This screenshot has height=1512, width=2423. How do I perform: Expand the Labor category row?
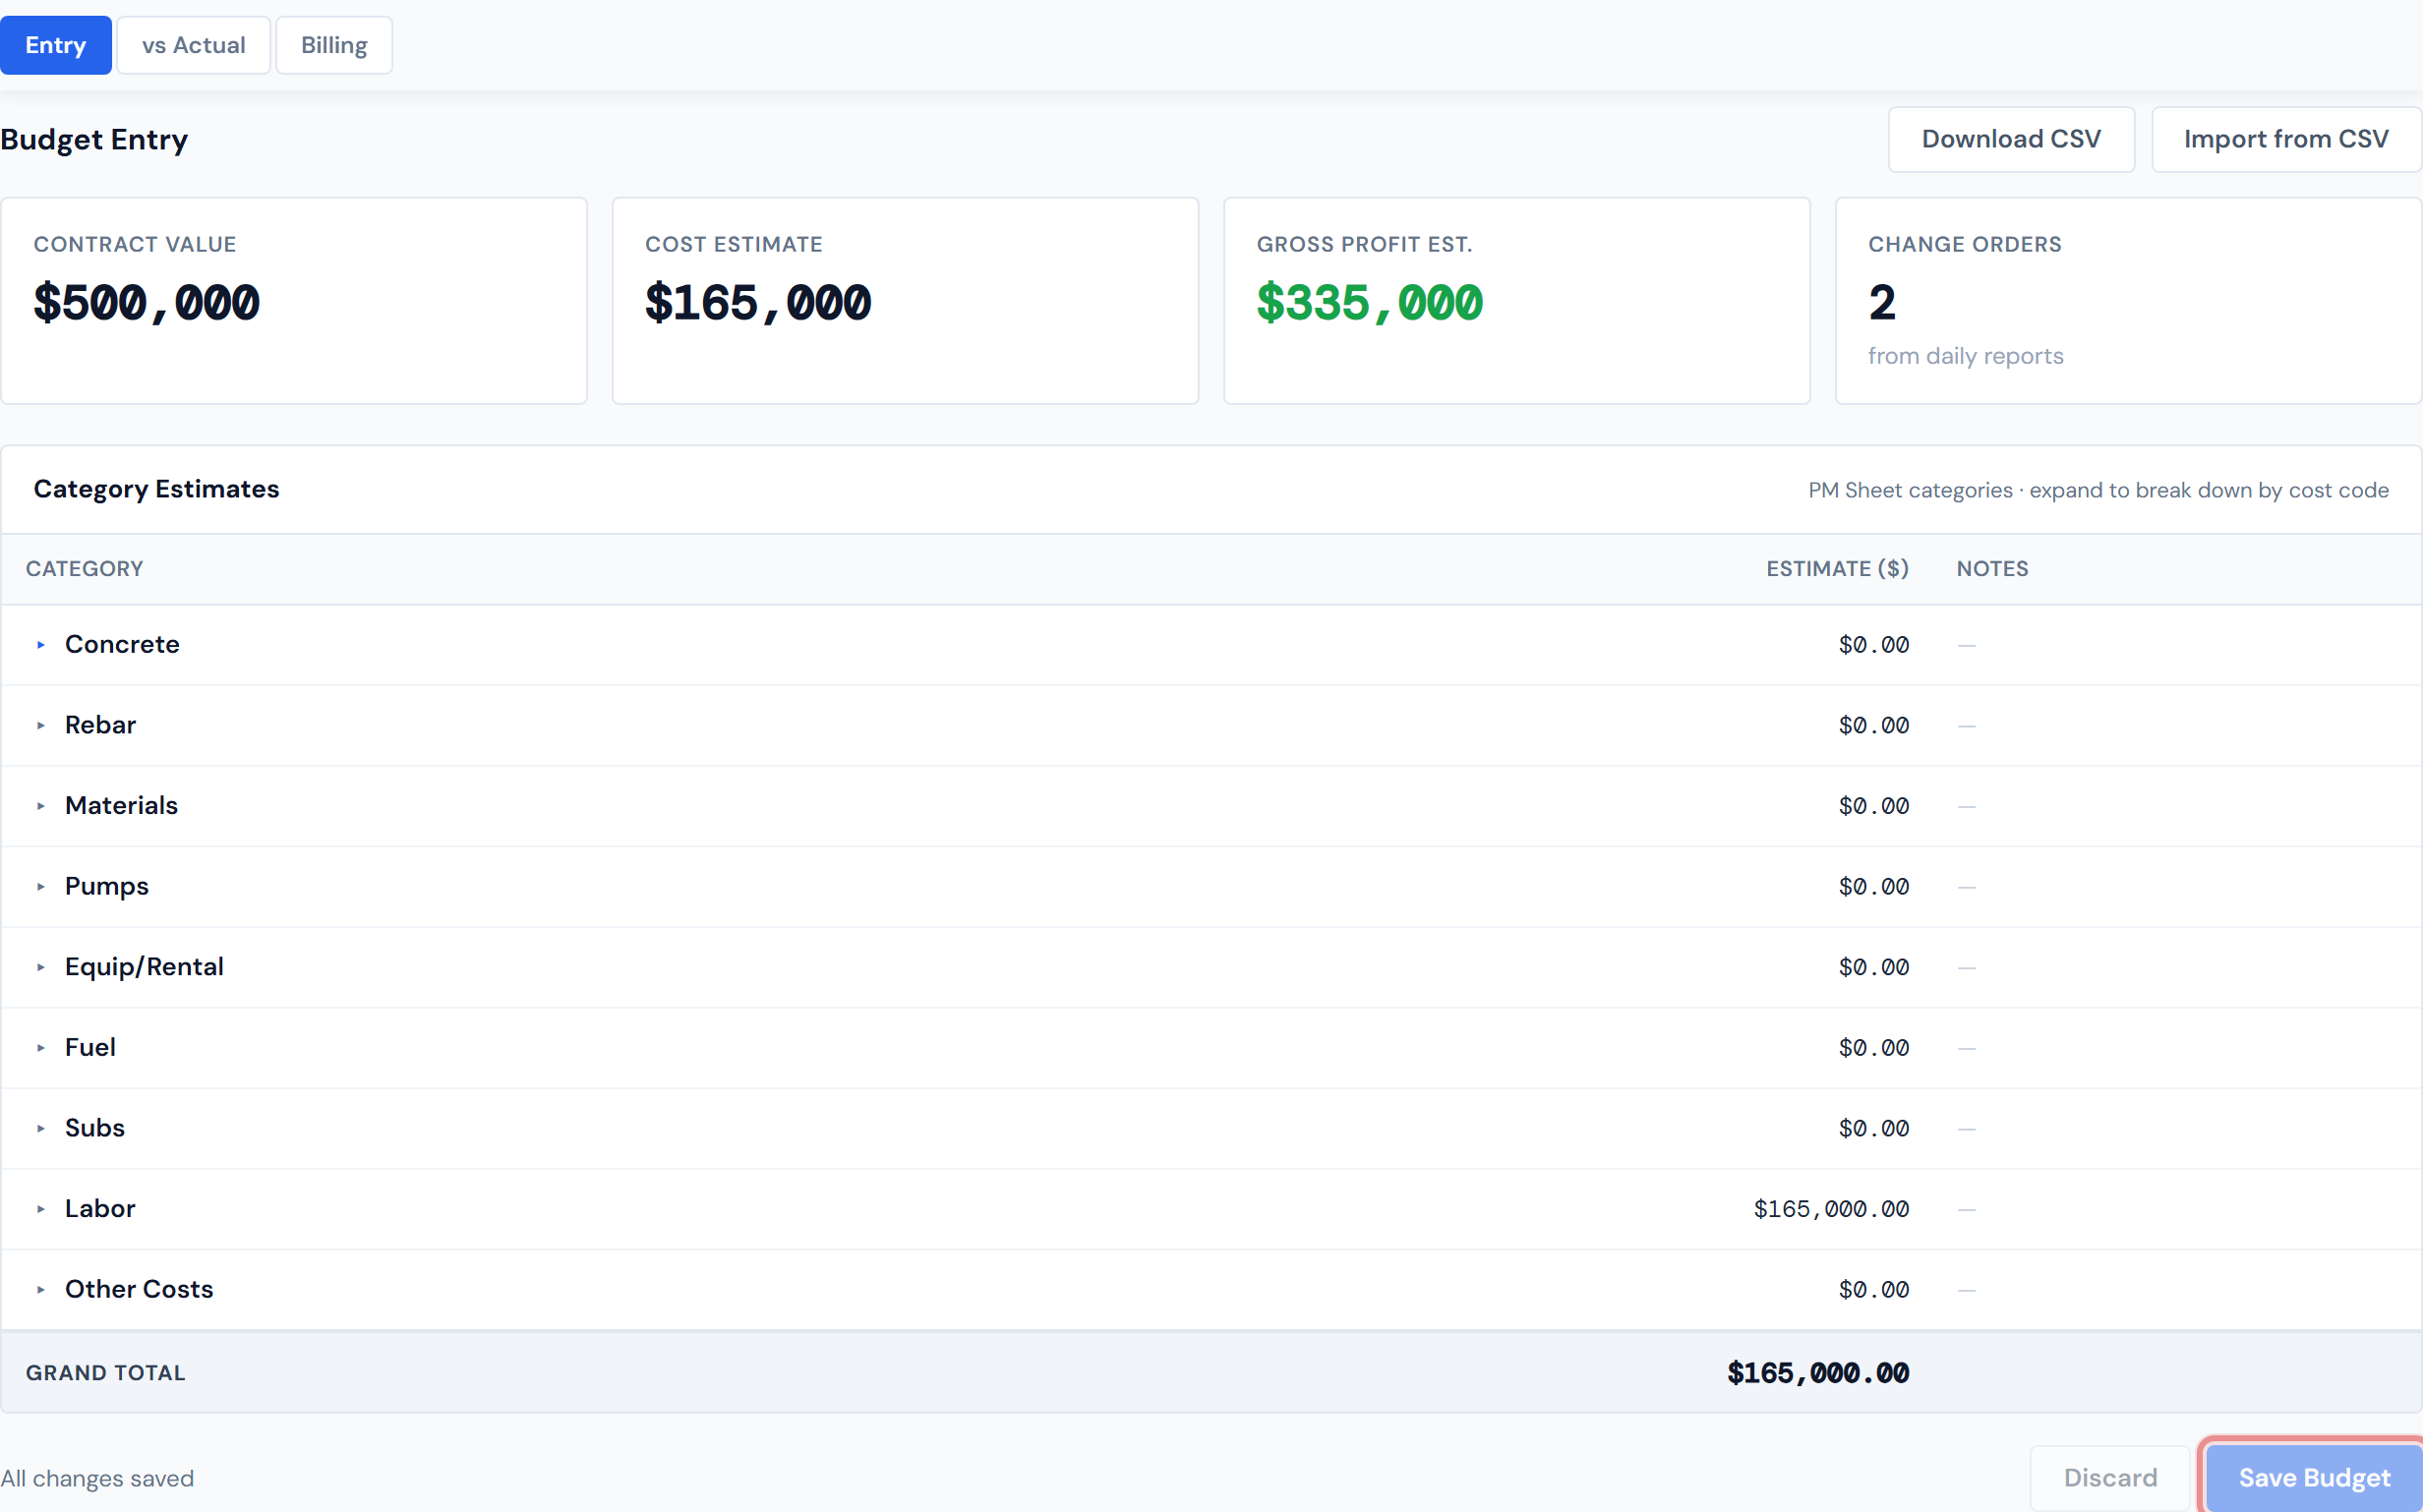(x=41, y=1209)
